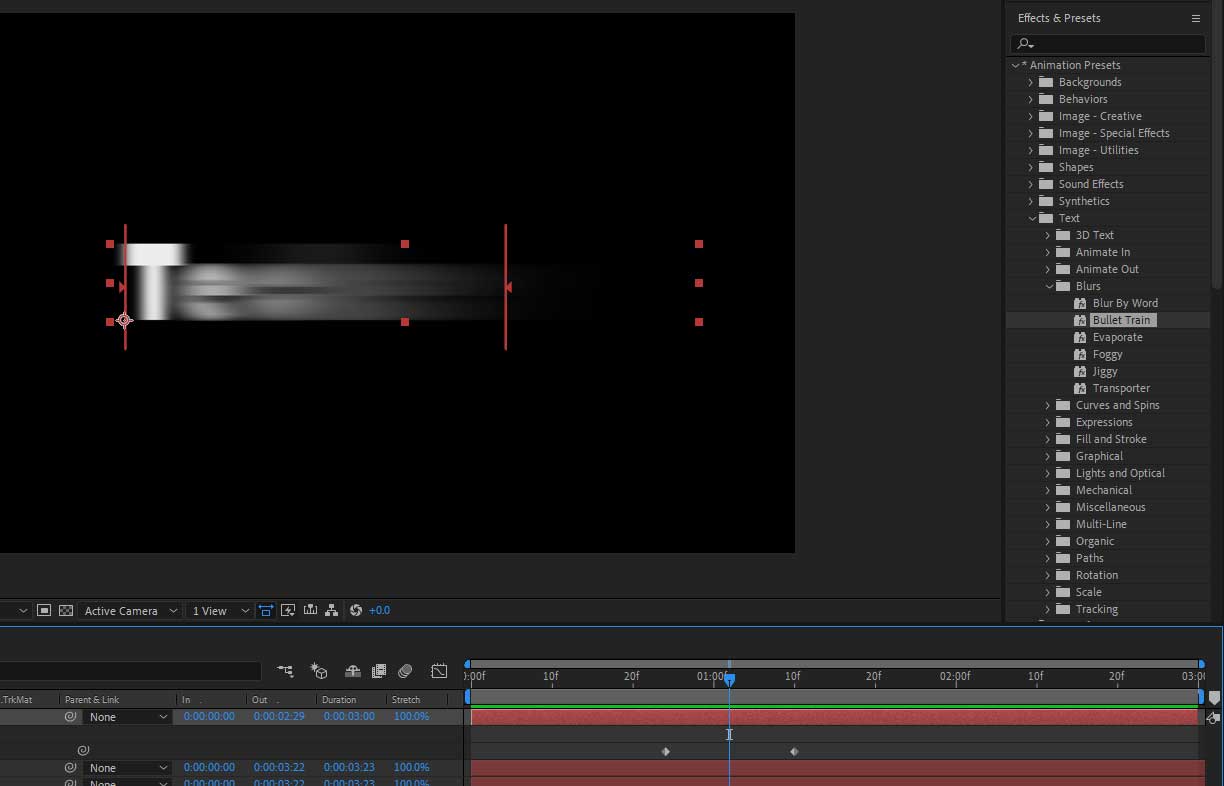The width and height of the screenshot is (1224, 786).
Task: Select the Synthetics folder
Action: (1084, 201)
